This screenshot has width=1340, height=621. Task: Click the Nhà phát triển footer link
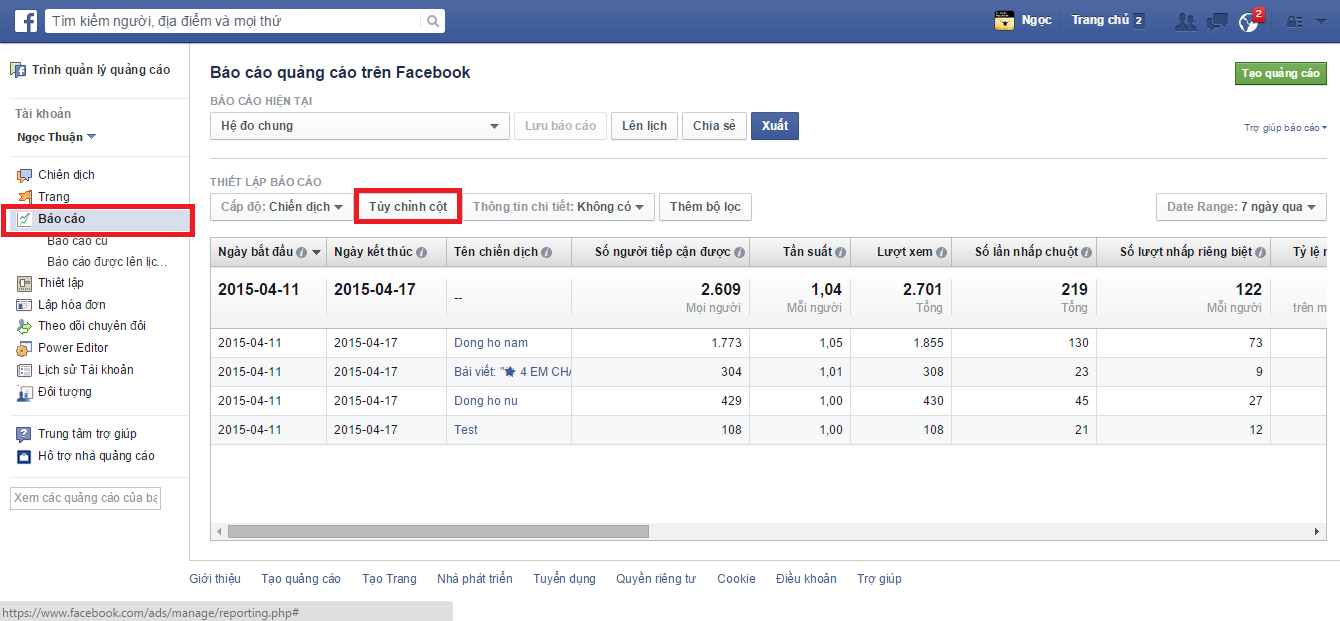pos(475,579)
